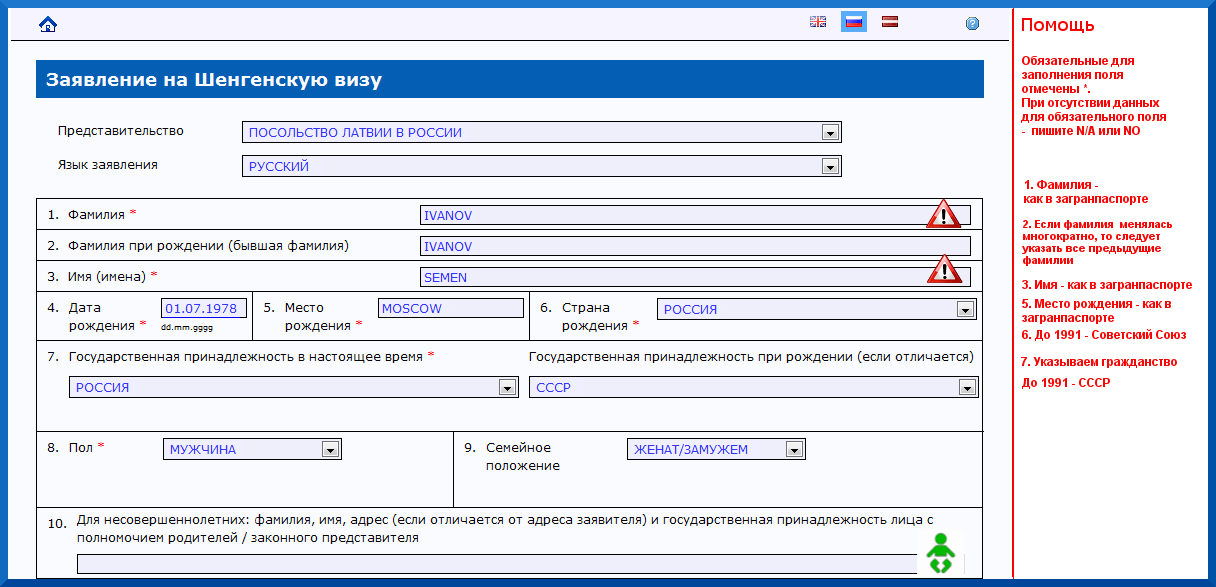
Task: Click the place of birth MOSCOW field
Action: (x=450, y=309)
